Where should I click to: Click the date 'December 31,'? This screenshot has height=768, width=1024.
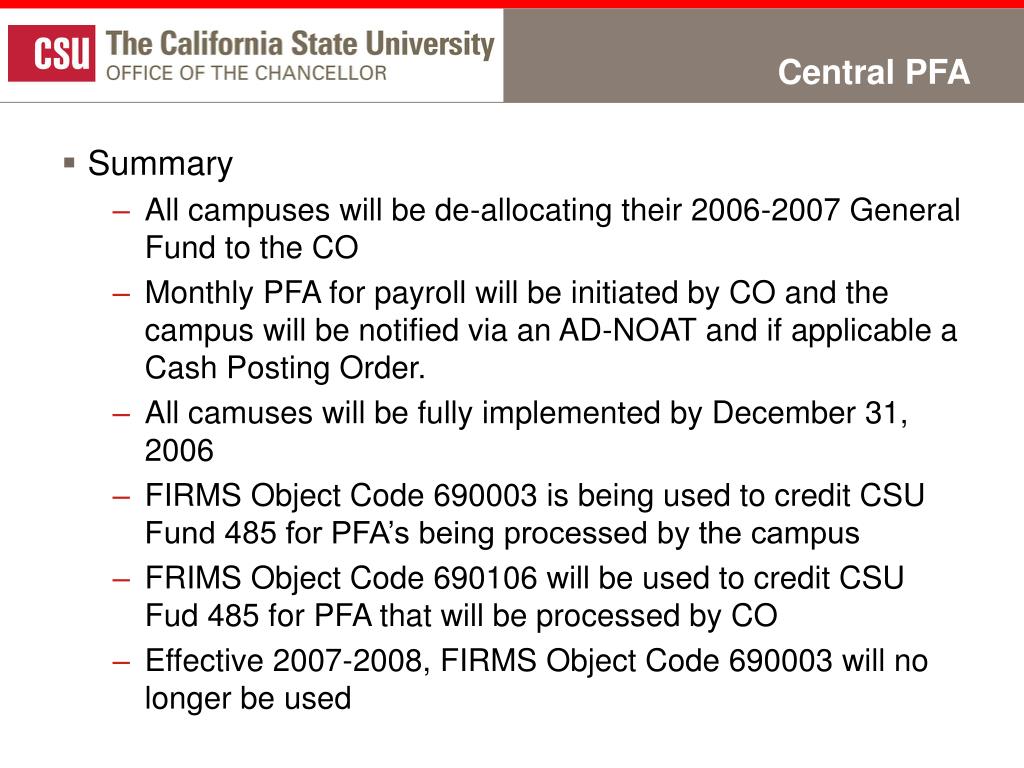(x=810, y=413)
